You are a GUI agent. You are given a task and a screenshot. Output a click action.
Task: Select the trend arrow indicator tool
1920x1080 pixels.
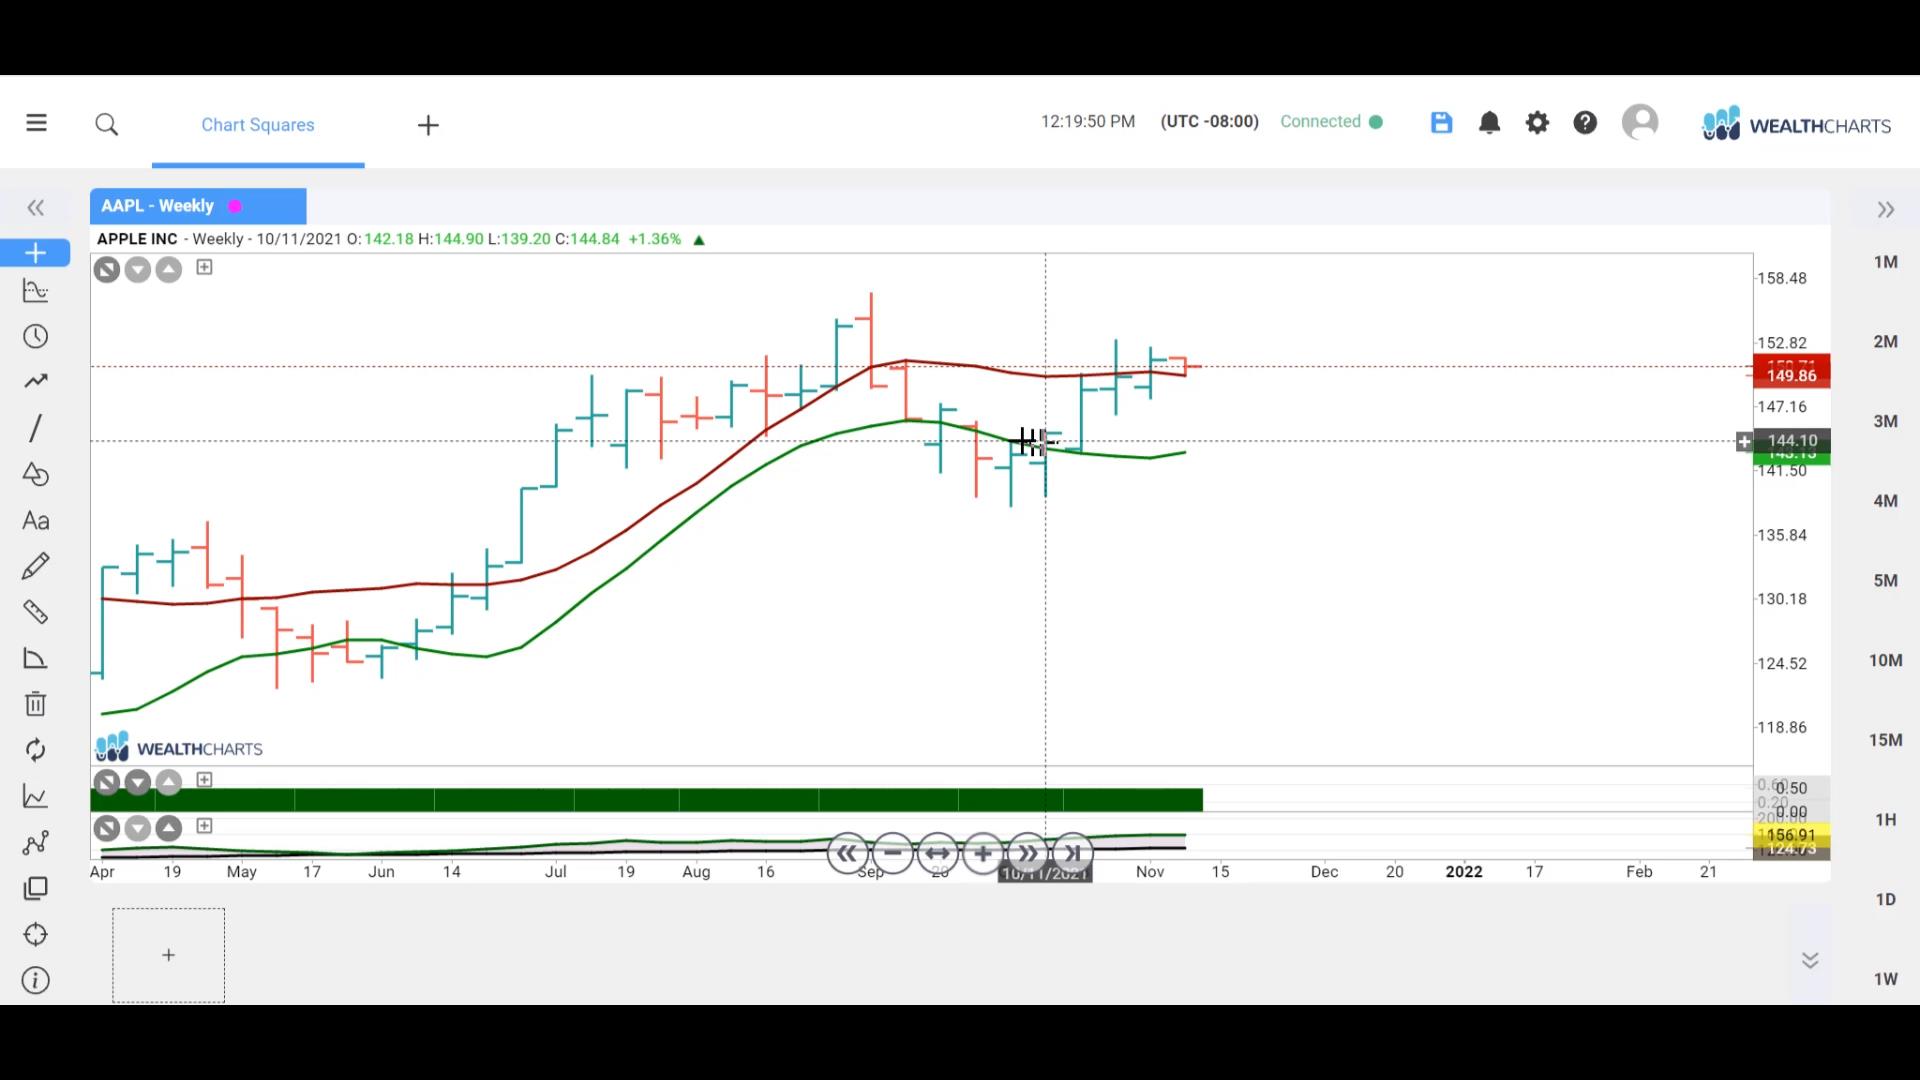[x=35, y=381]
